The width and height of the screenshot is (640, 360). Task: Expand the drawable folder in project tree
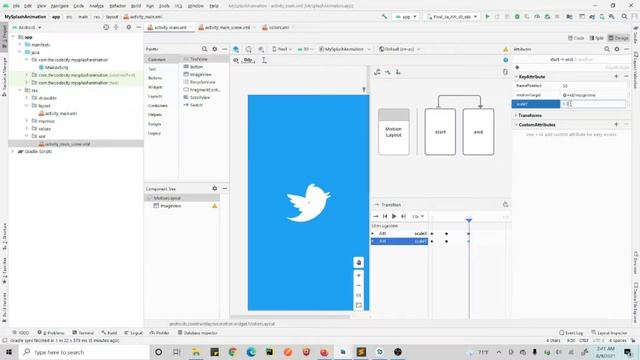click(27, 98)
